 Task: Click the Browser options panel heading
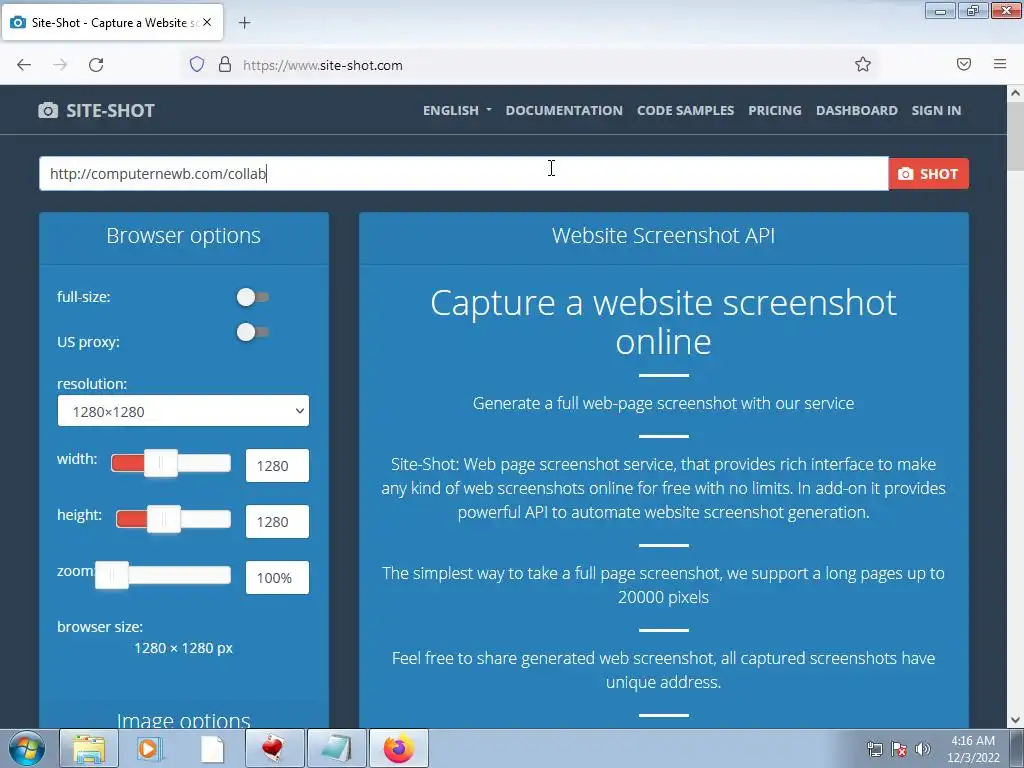click(x=184, y=235)
